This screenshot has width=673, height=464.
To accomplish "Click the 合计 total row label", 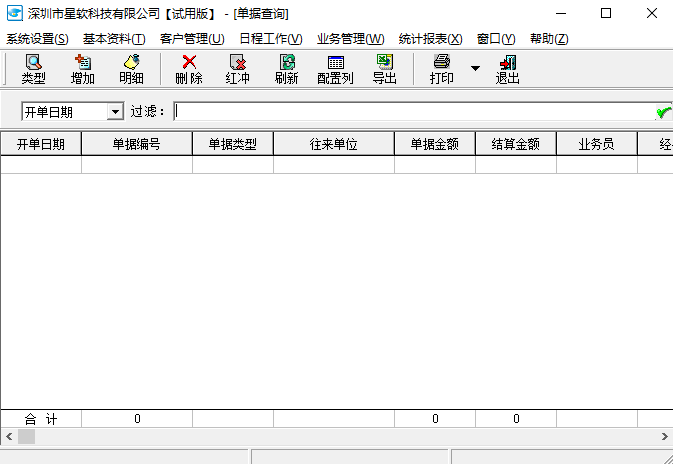I will pyautogui.click(x=41, y=419).
